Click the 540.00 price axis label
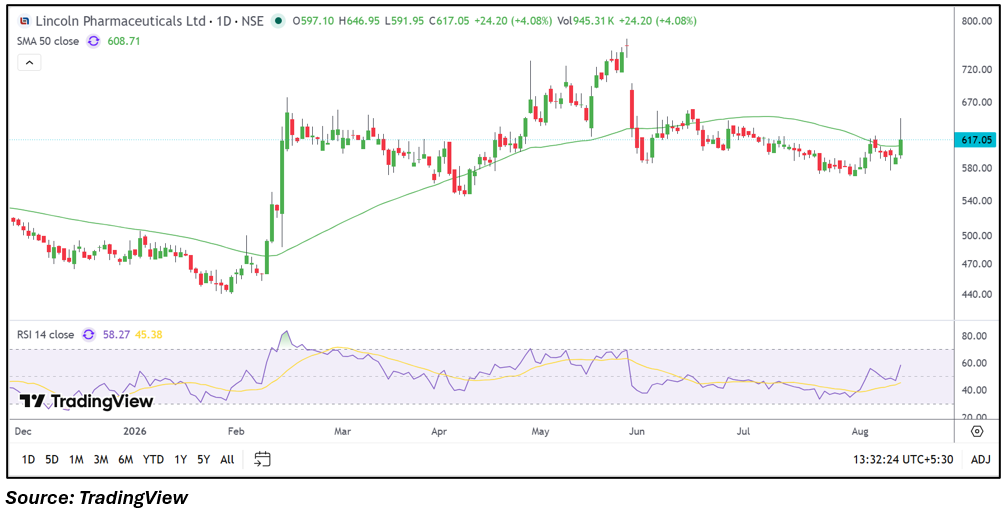 (977, 201)
